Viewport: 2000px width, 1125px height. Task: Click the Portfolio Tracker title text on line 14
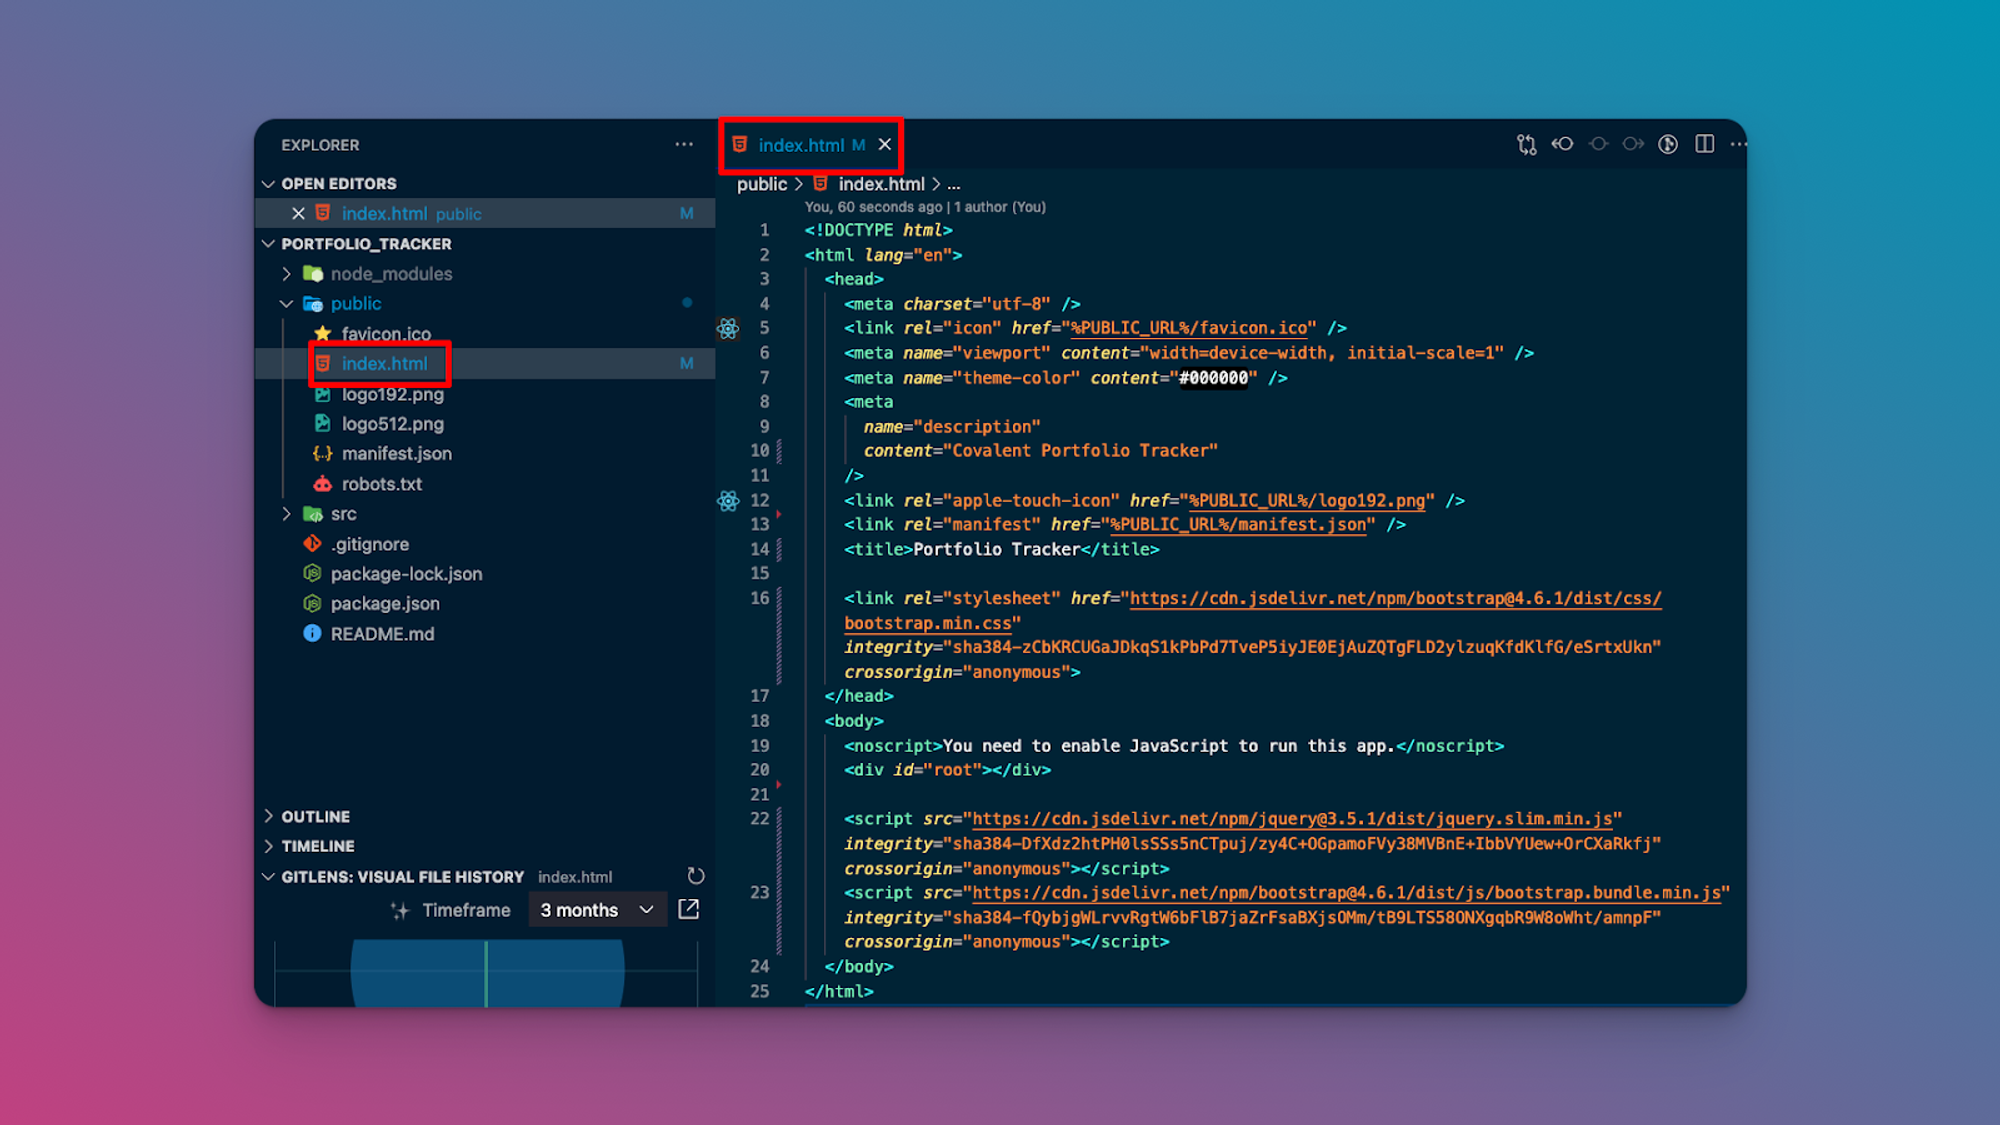tap(996, 549)
